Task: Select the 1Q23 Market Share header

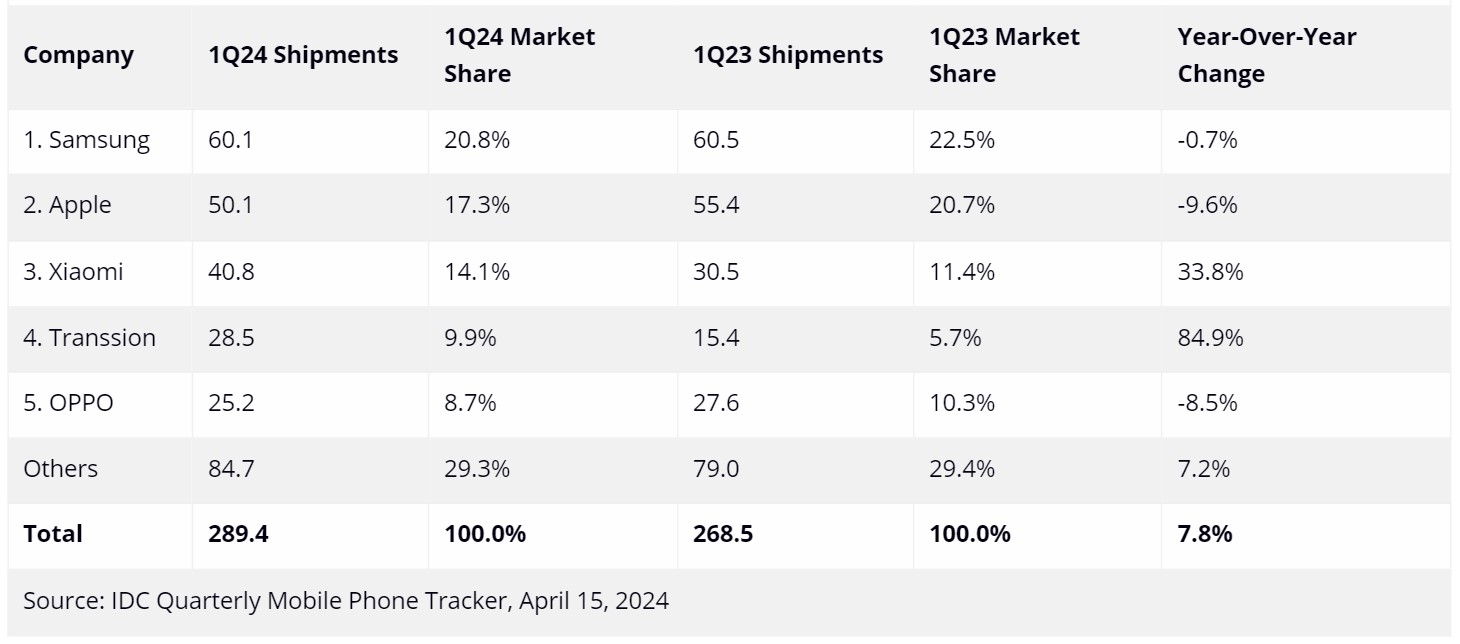Action: 1004,55
